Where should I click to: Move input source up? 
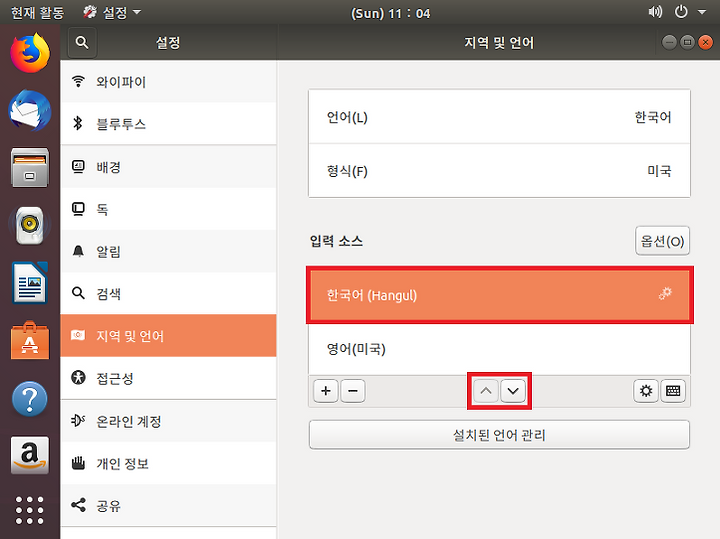click(486, 391)
